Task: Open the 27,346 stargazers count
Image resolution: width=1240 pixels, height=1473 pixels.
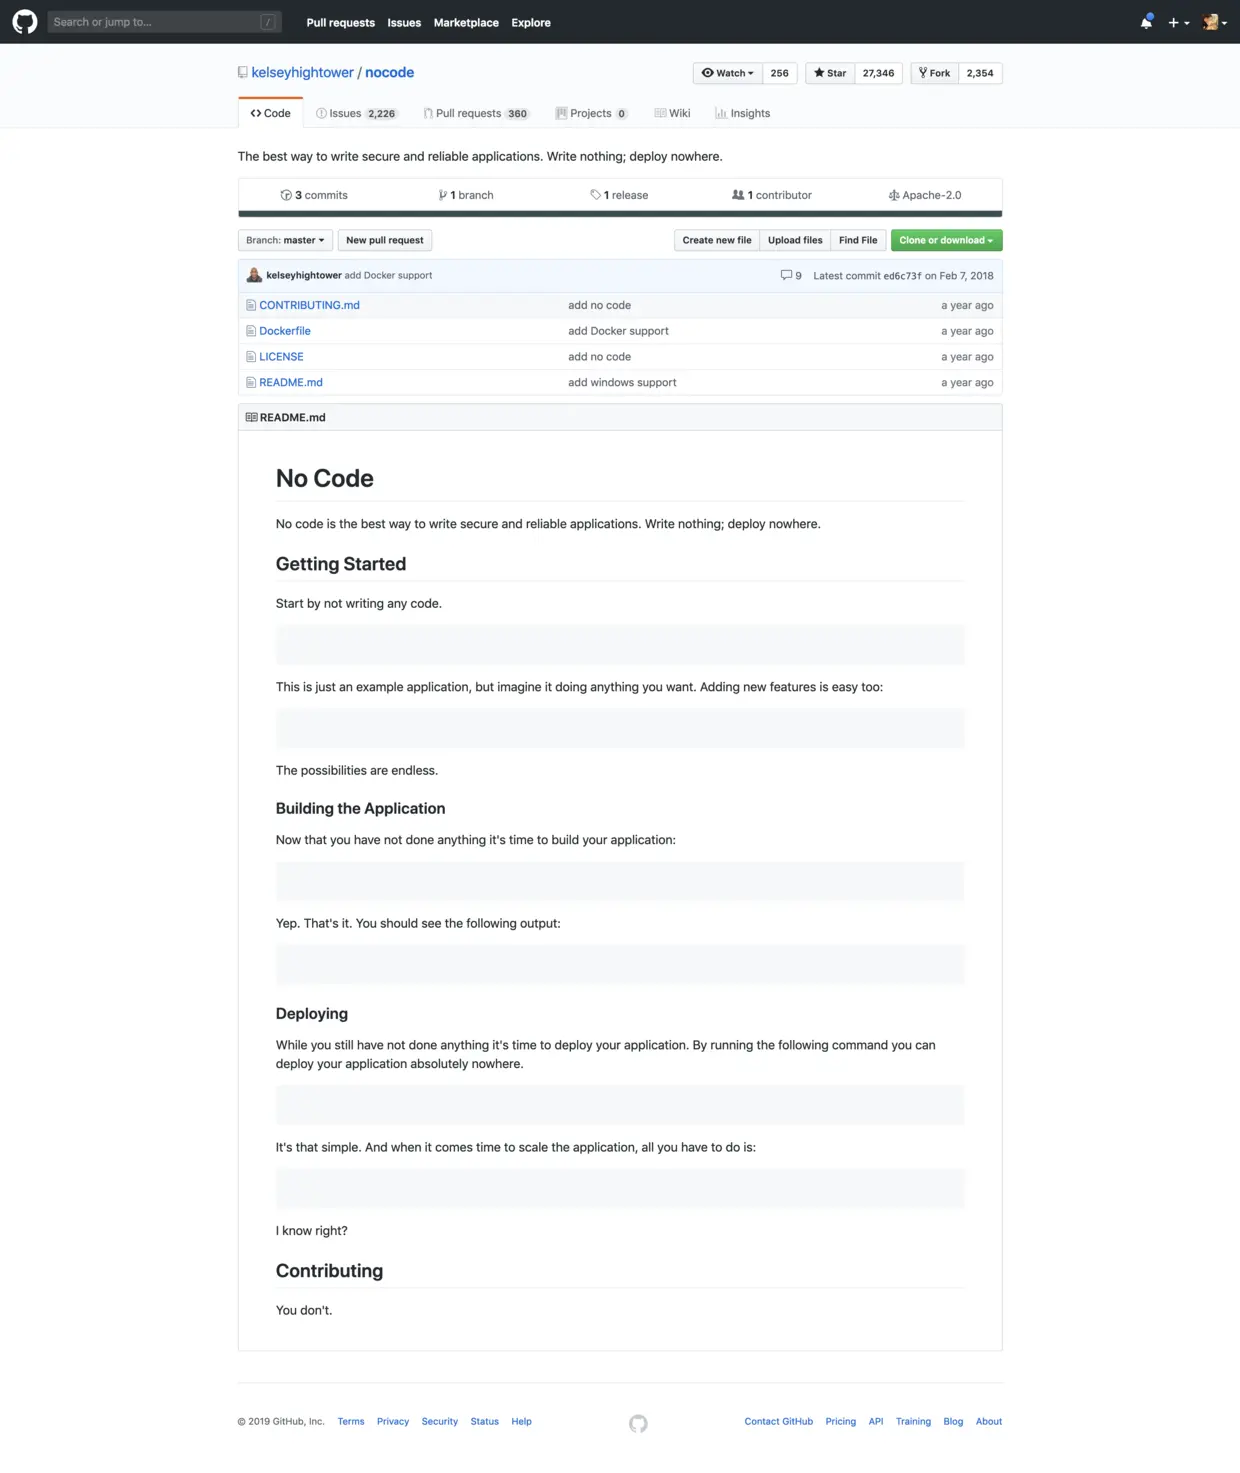Action: 879,73
